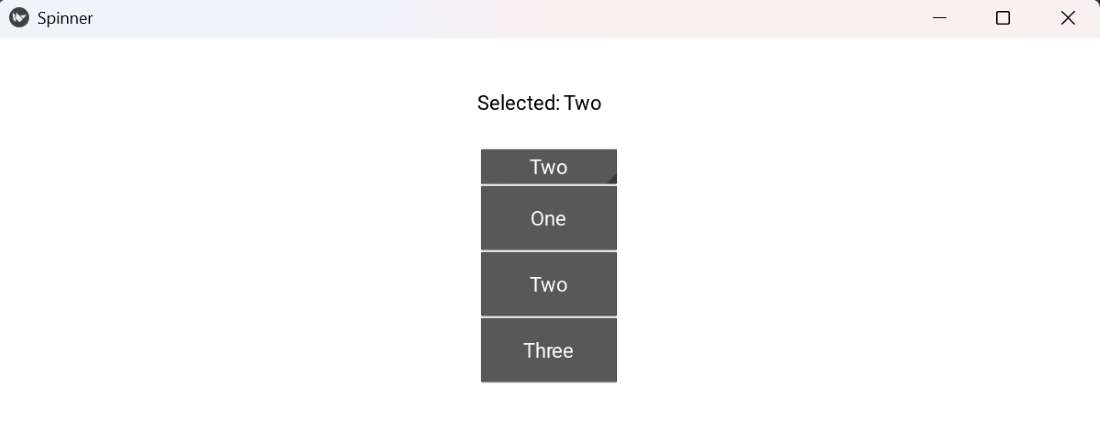Click the "Selected: Two" status label
Viewport: 1100px width, 423px height.
pos(539,103)
